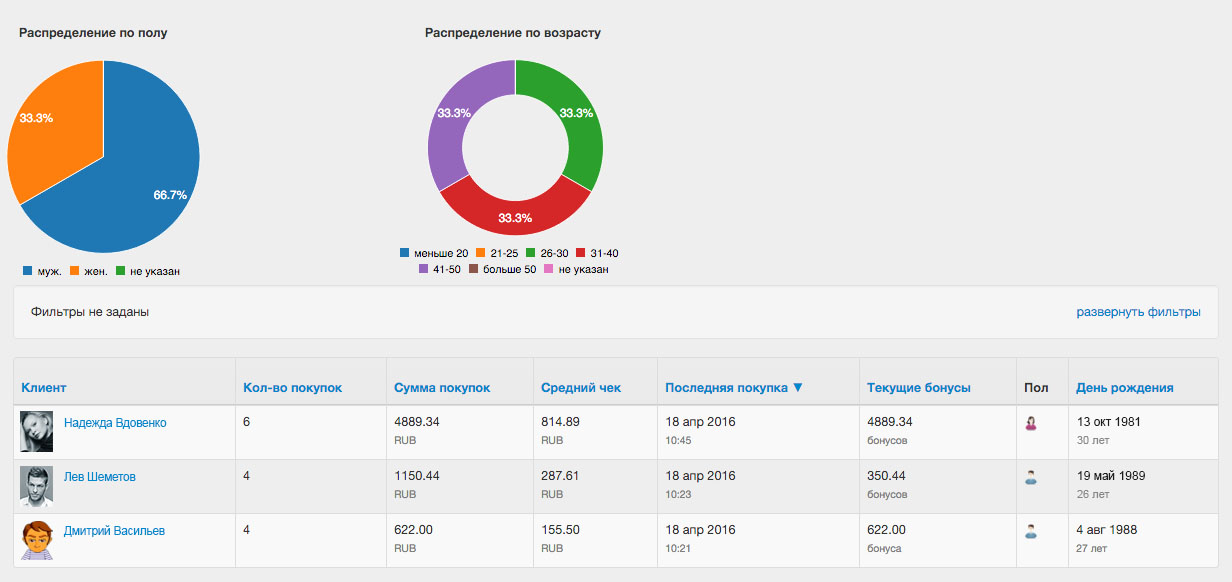Viewport: 1232px width, 582px height.
Task: Click birthday 4 авг 1988
Action: [x=1107, y=530]
